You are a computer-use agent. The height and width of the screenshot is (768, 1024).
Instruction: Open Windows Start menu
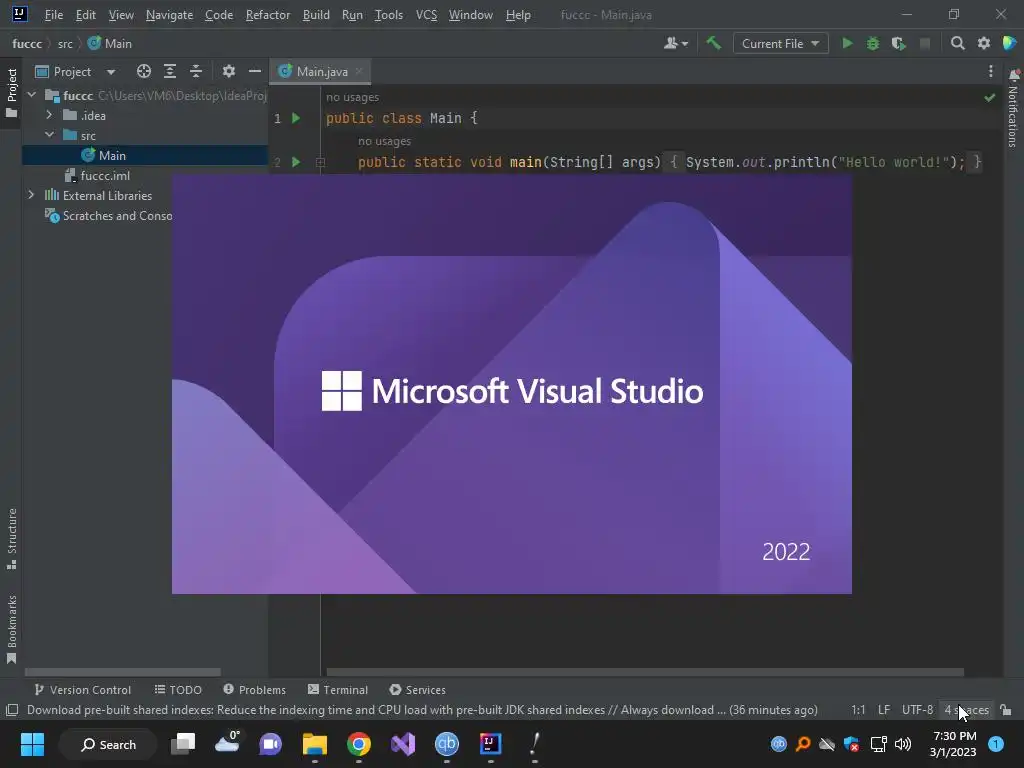click(32, 744)
